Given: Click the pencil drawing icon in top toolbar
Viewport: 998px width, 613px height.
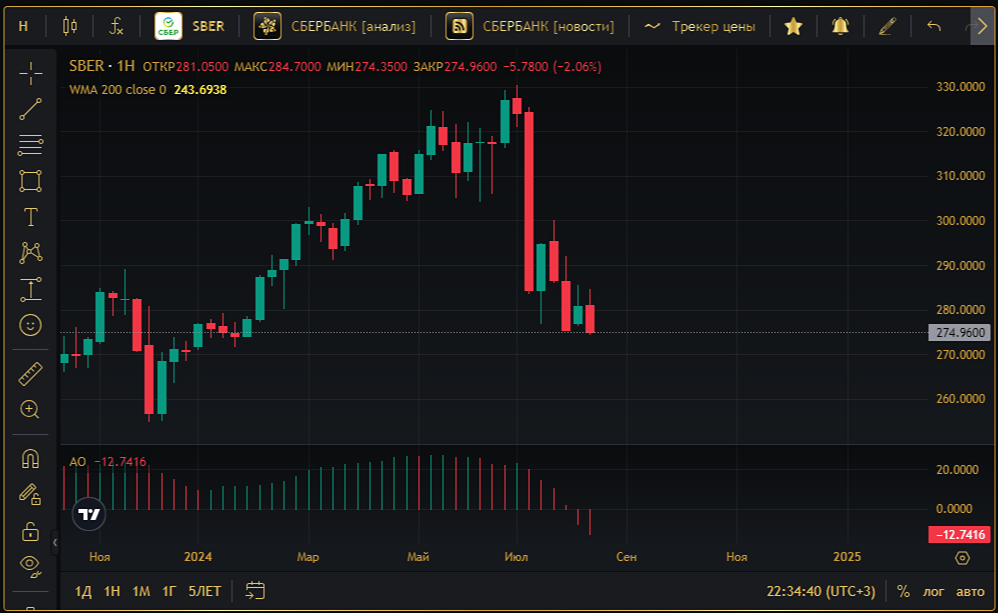Looking at the screenshot, I should 887,26.
